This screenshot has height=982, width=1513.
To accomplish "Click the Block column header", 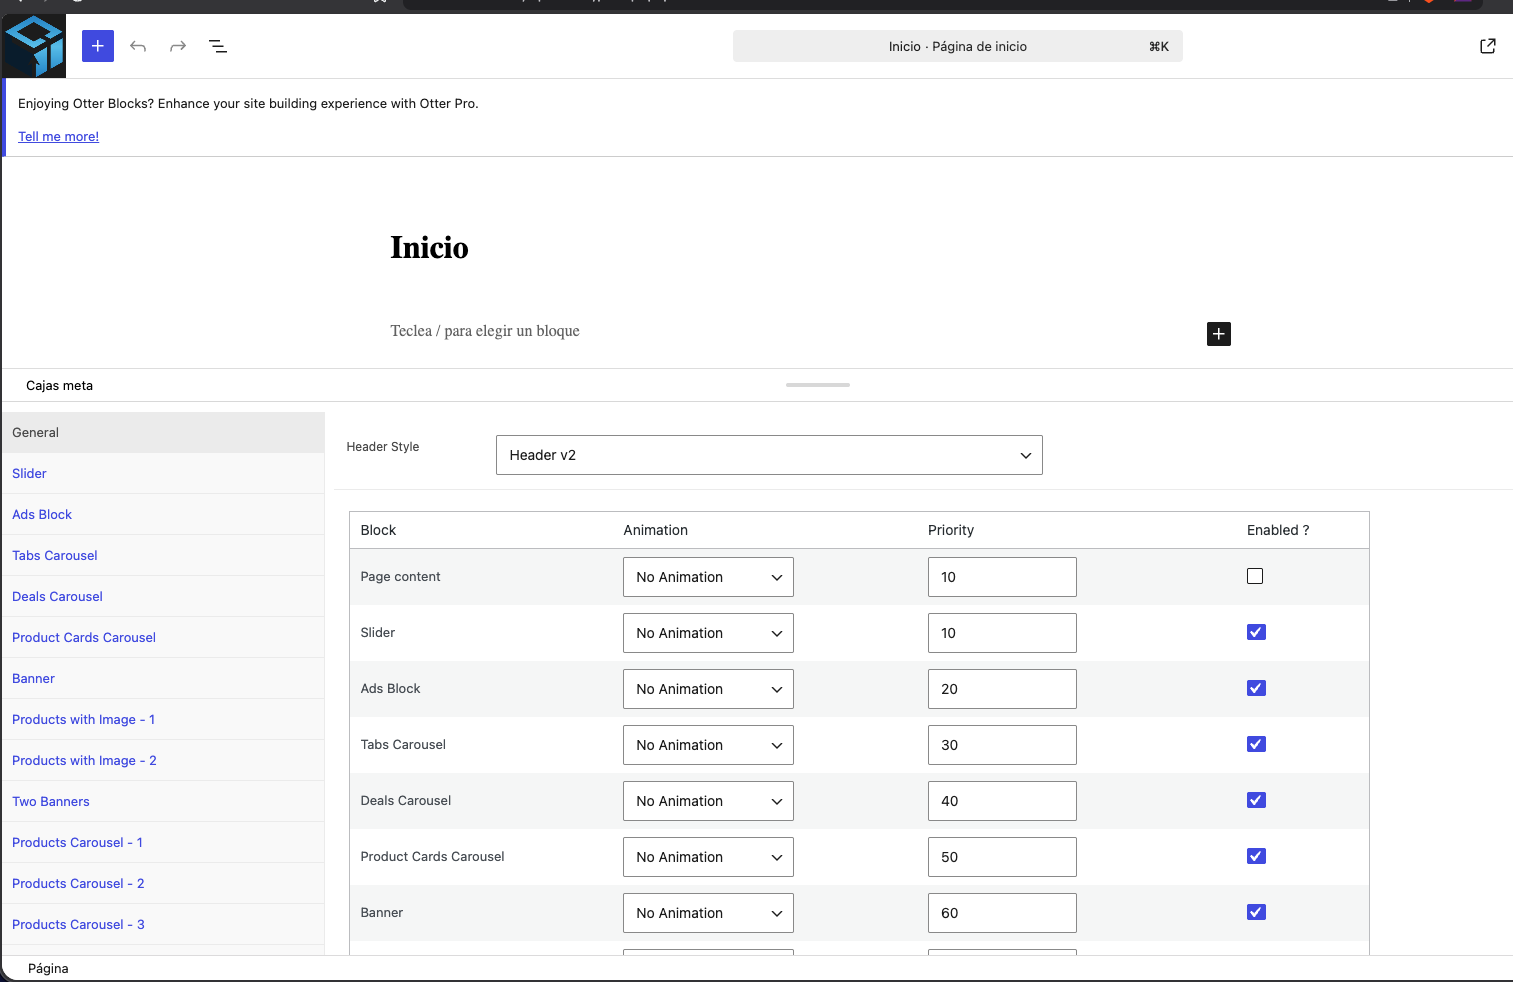I will click(x=378, y=530).
